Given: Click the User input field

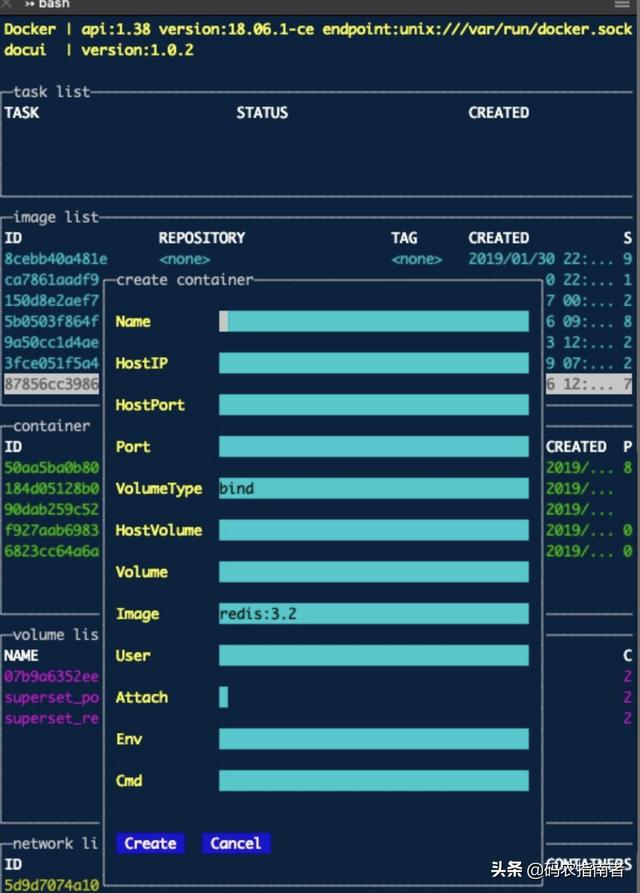Looking at the screenshot, I should 374,656.
